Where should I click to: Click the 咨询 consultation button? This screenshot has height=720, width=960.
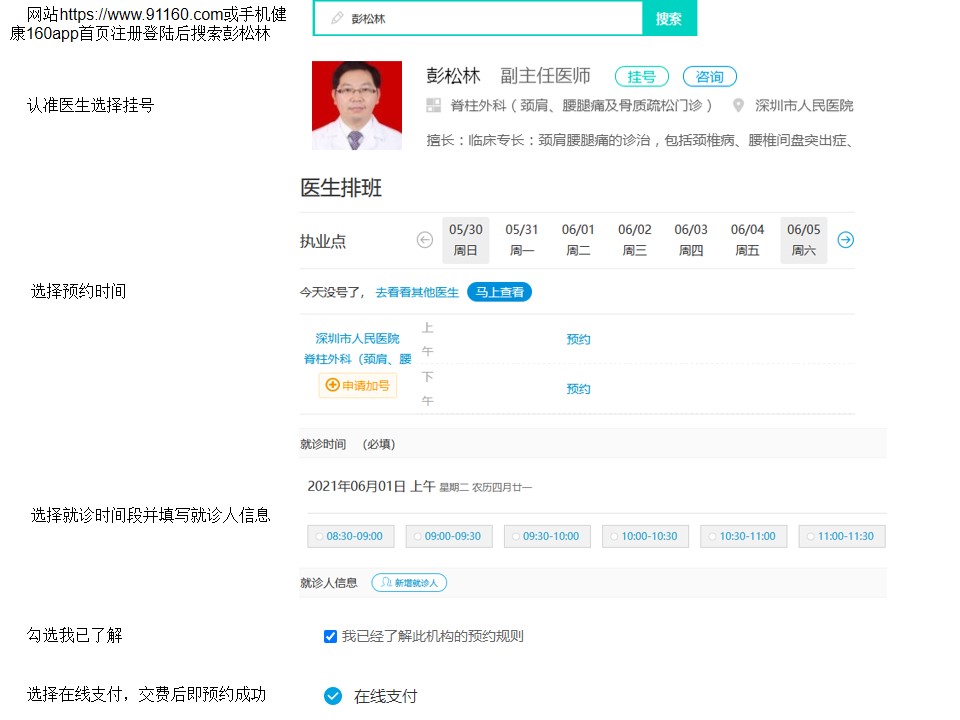coord(709,77)
